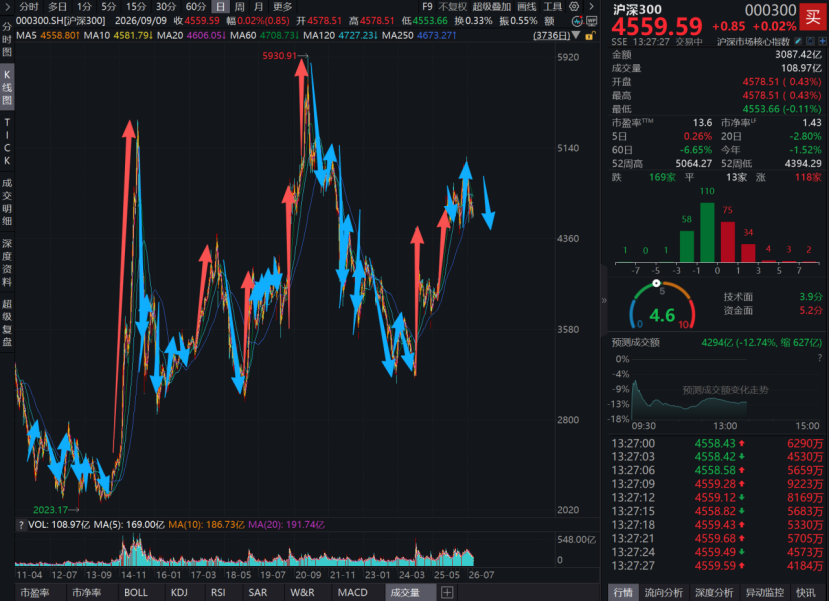This screenshot has width=829, height=601.
Task: Collapse the right side panel double-chevron handle
Action: click(604, 300)
